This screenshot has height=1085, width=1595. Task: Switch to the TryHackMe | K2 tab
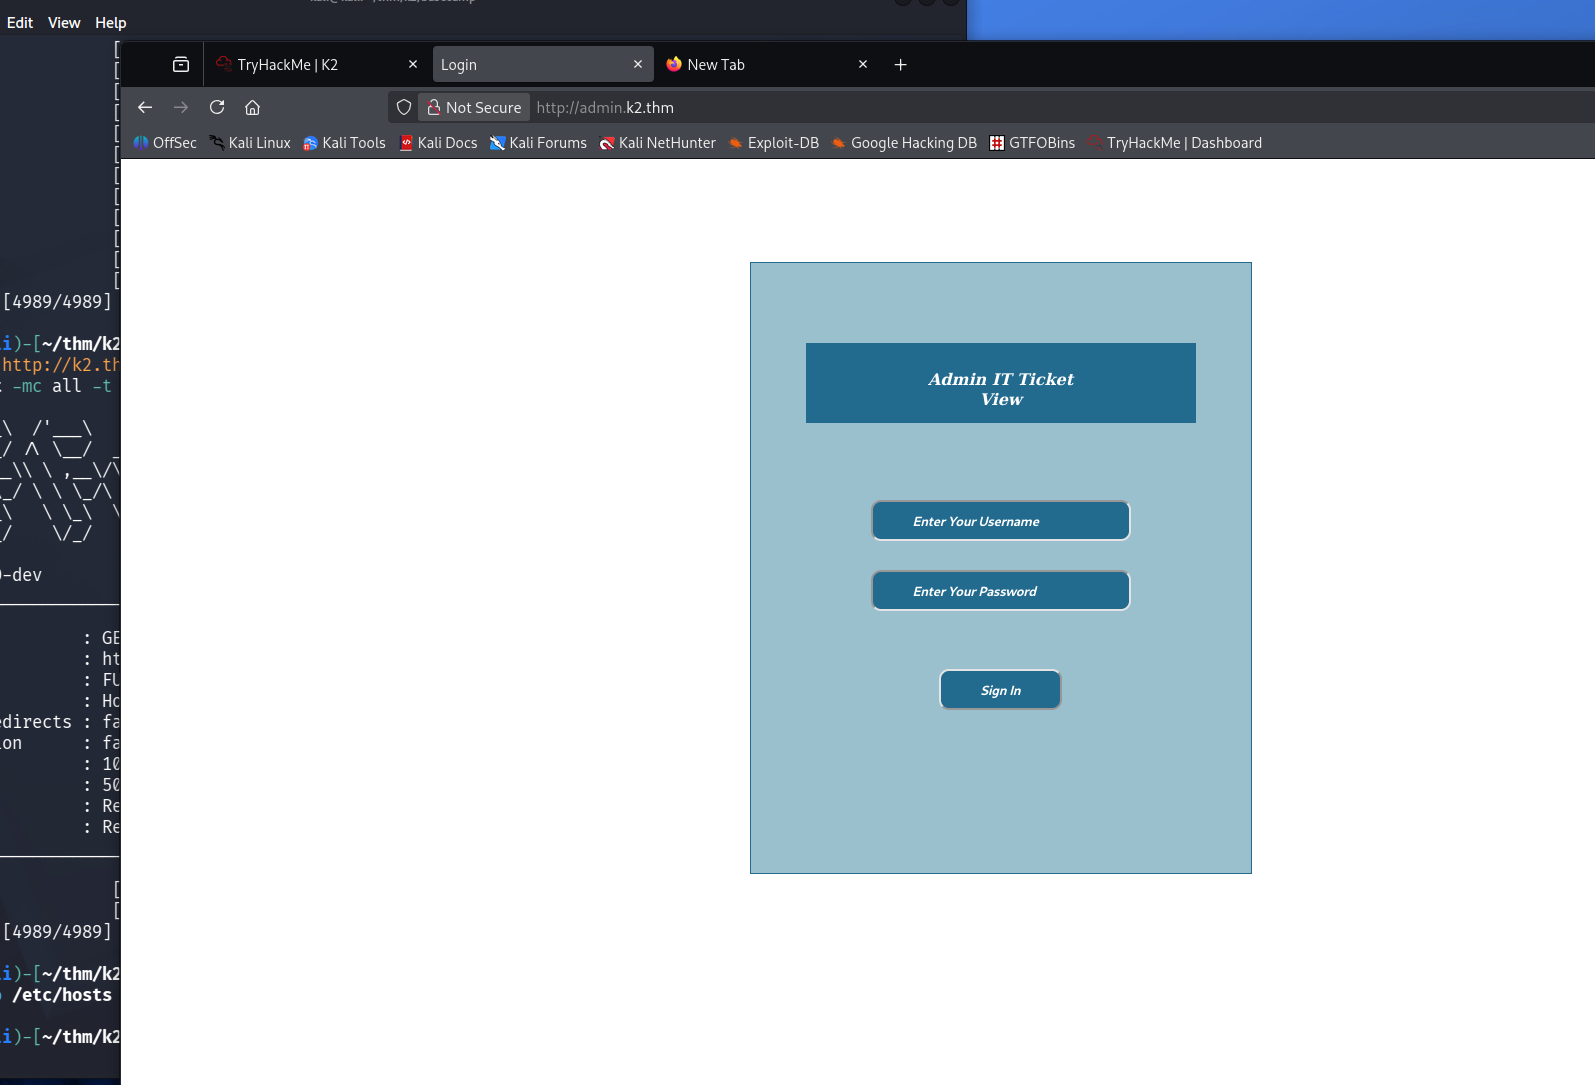318,64
